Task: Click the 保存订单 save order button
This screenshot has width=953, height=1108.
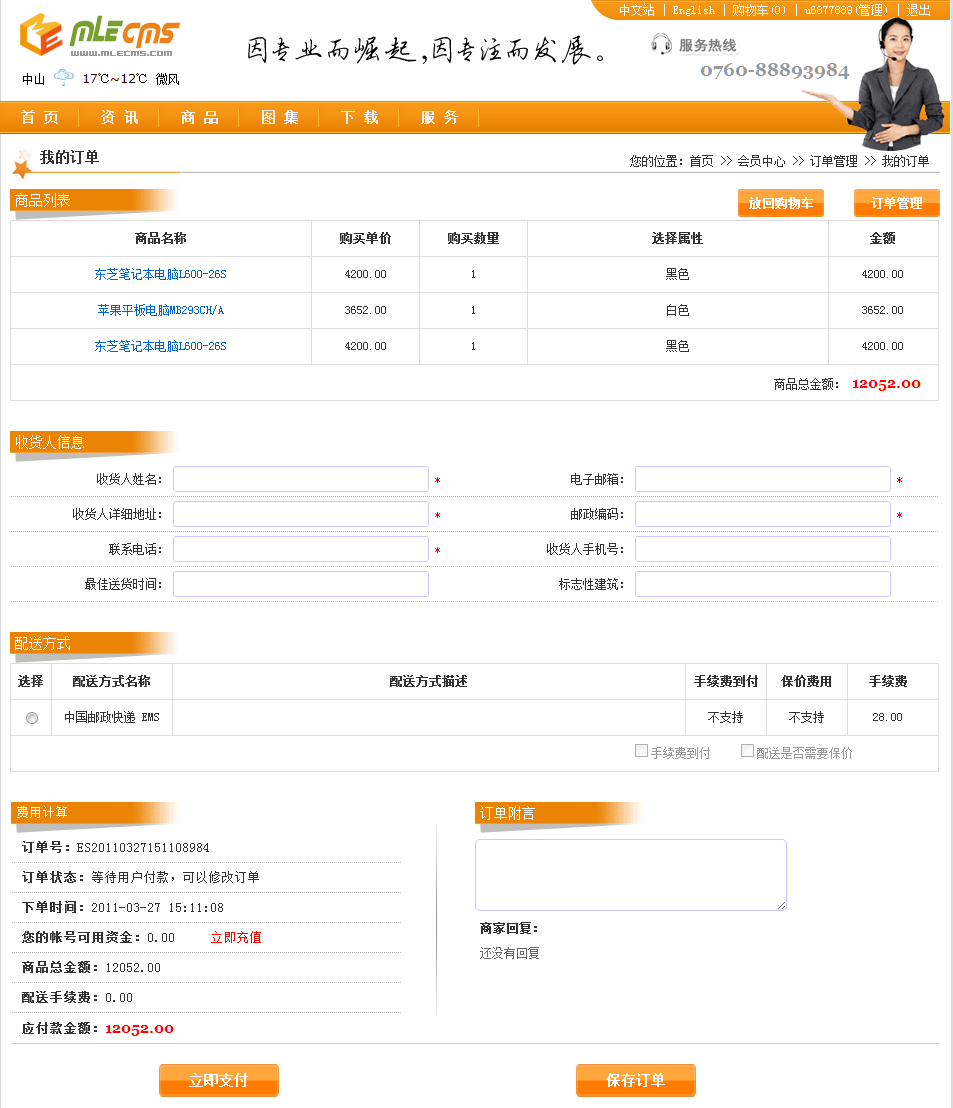Action: [636, 1080]
